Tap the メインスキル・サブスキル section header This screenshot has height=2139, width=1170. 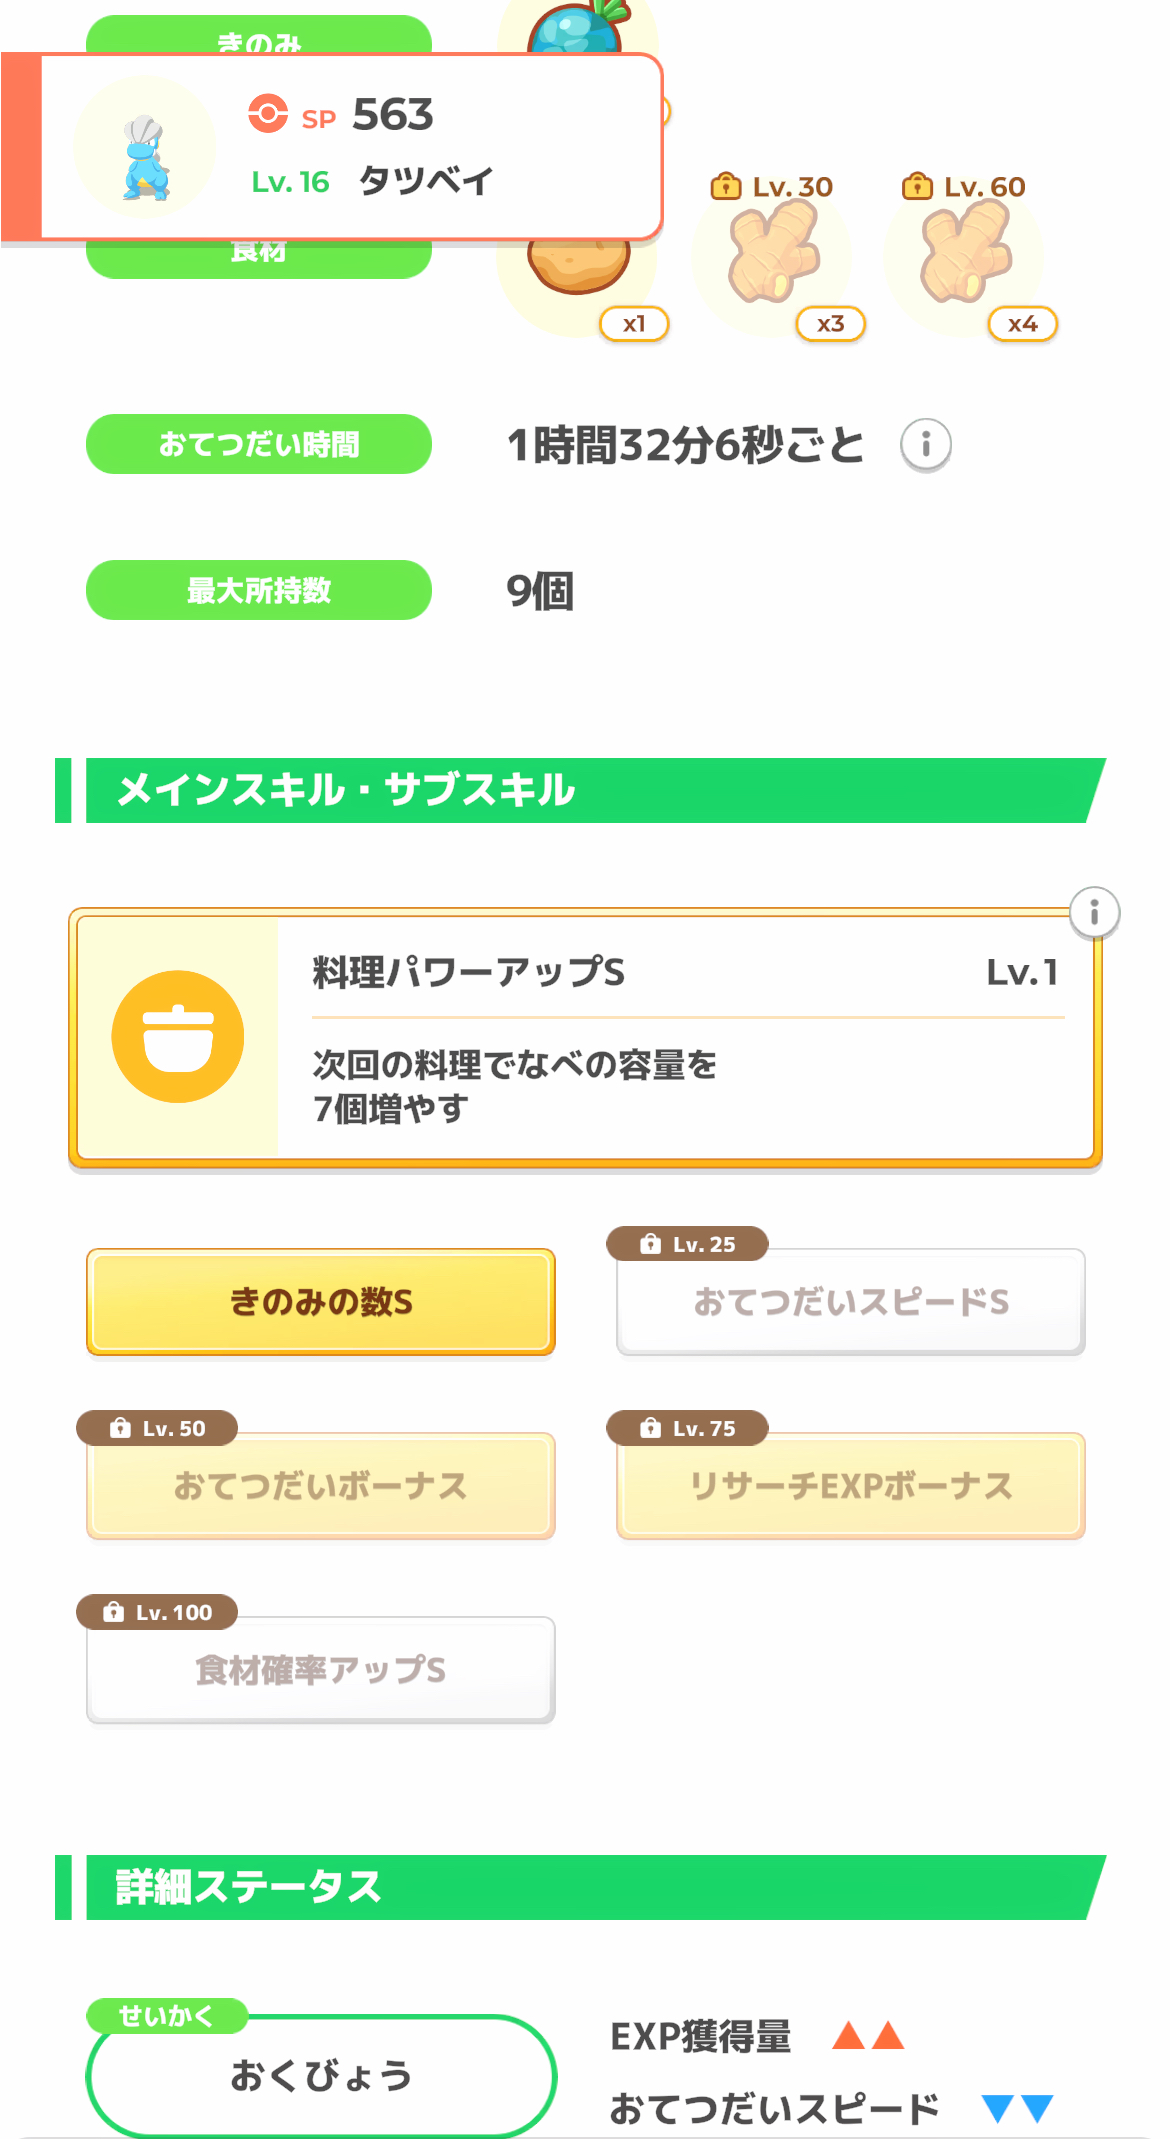pos(580,790)
